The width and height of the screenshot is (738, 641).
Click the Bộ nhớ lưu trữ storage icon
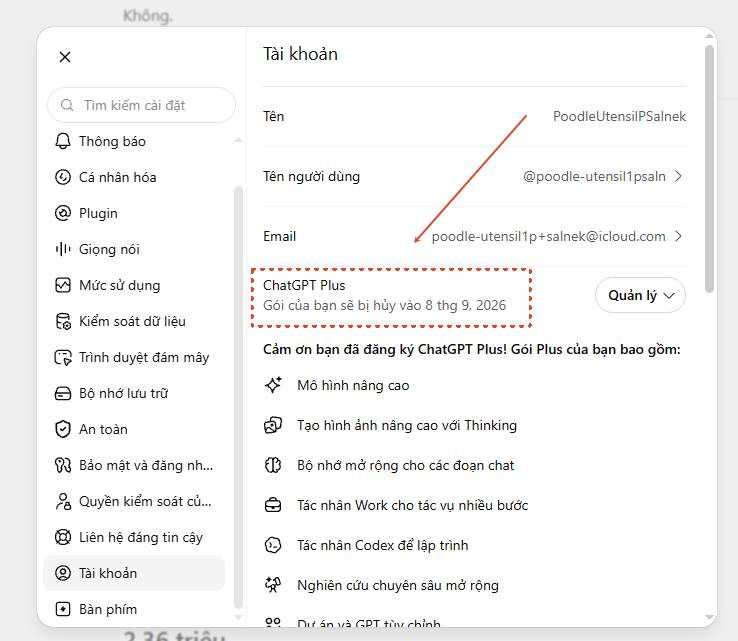[x=63, y=393]
